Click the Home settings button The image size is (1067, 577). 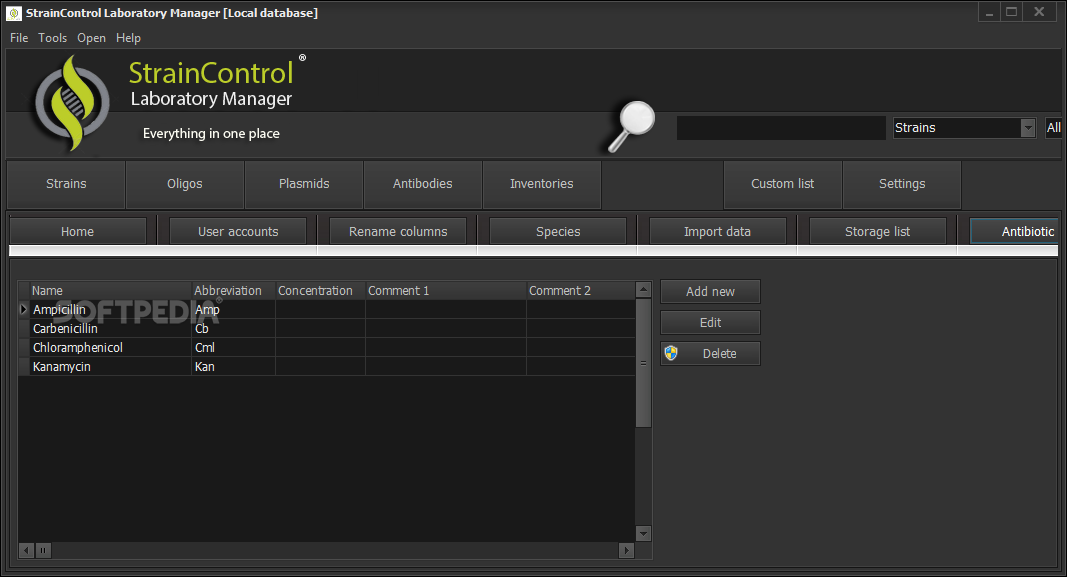pos(78,231)
